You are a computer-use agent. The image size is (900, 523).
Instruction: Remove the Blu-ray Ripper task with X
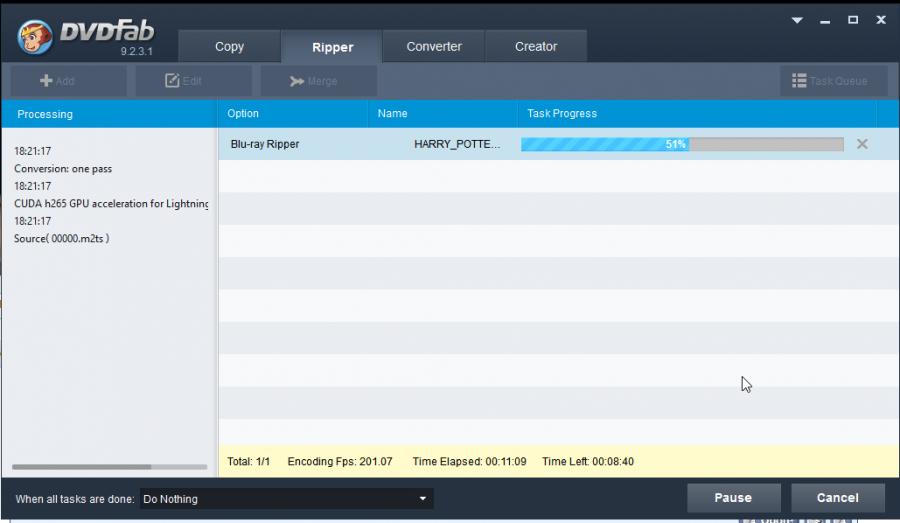point(862,144)
